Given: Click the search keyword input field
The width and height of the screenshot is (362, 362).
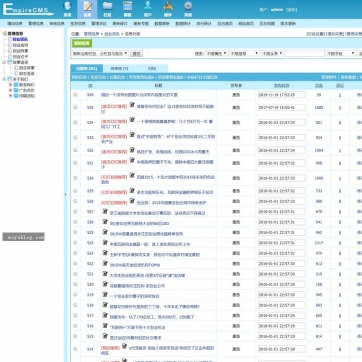Looking at the screenshot, I should pyautogui.click(x=305, y=53).
